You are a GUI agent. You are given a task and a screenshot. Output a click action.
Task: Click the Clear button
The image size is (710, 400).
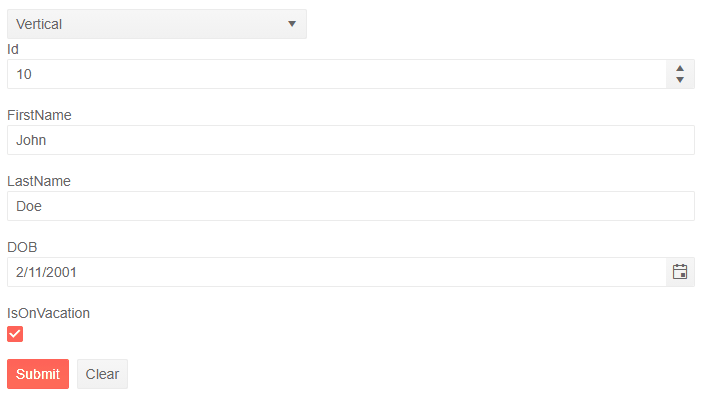102,374
